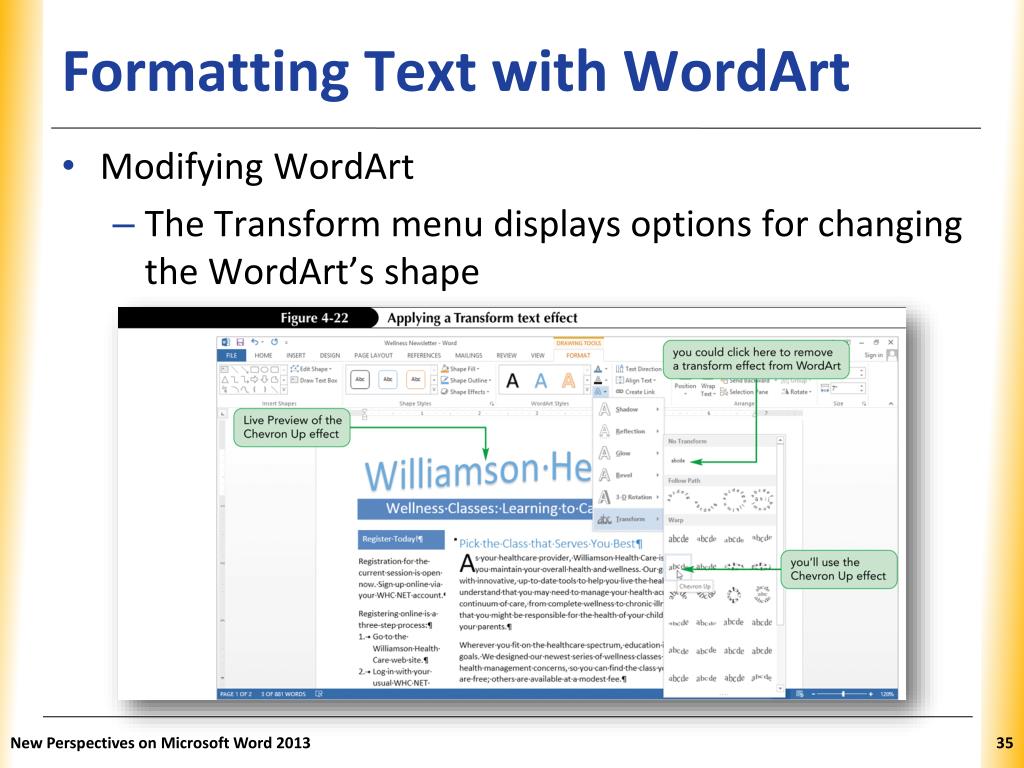Click the Create Link button

tap(635, 392)
